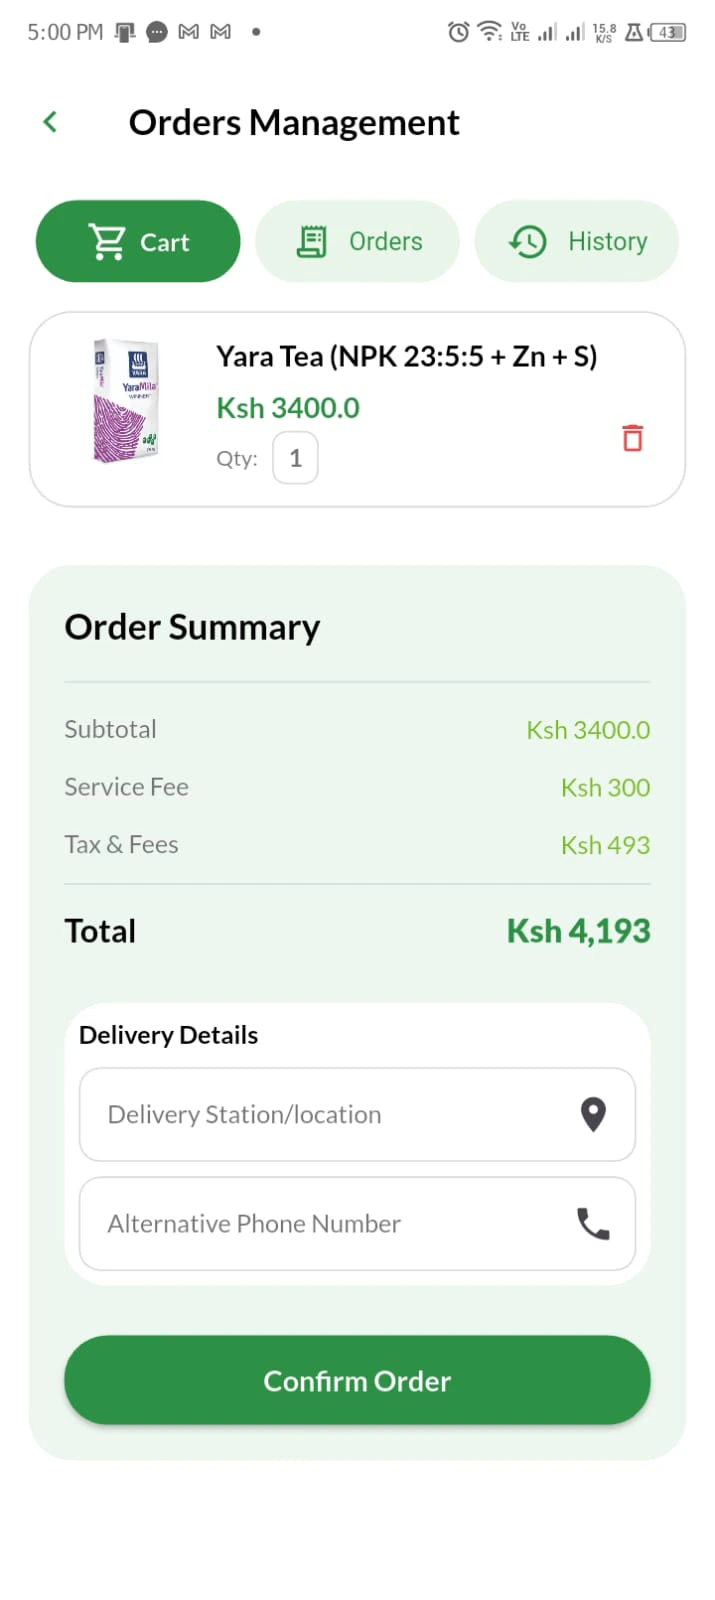This screenshot has height=1600, width=715.
Task: Switch to the History tab
Action: (577, 241)
